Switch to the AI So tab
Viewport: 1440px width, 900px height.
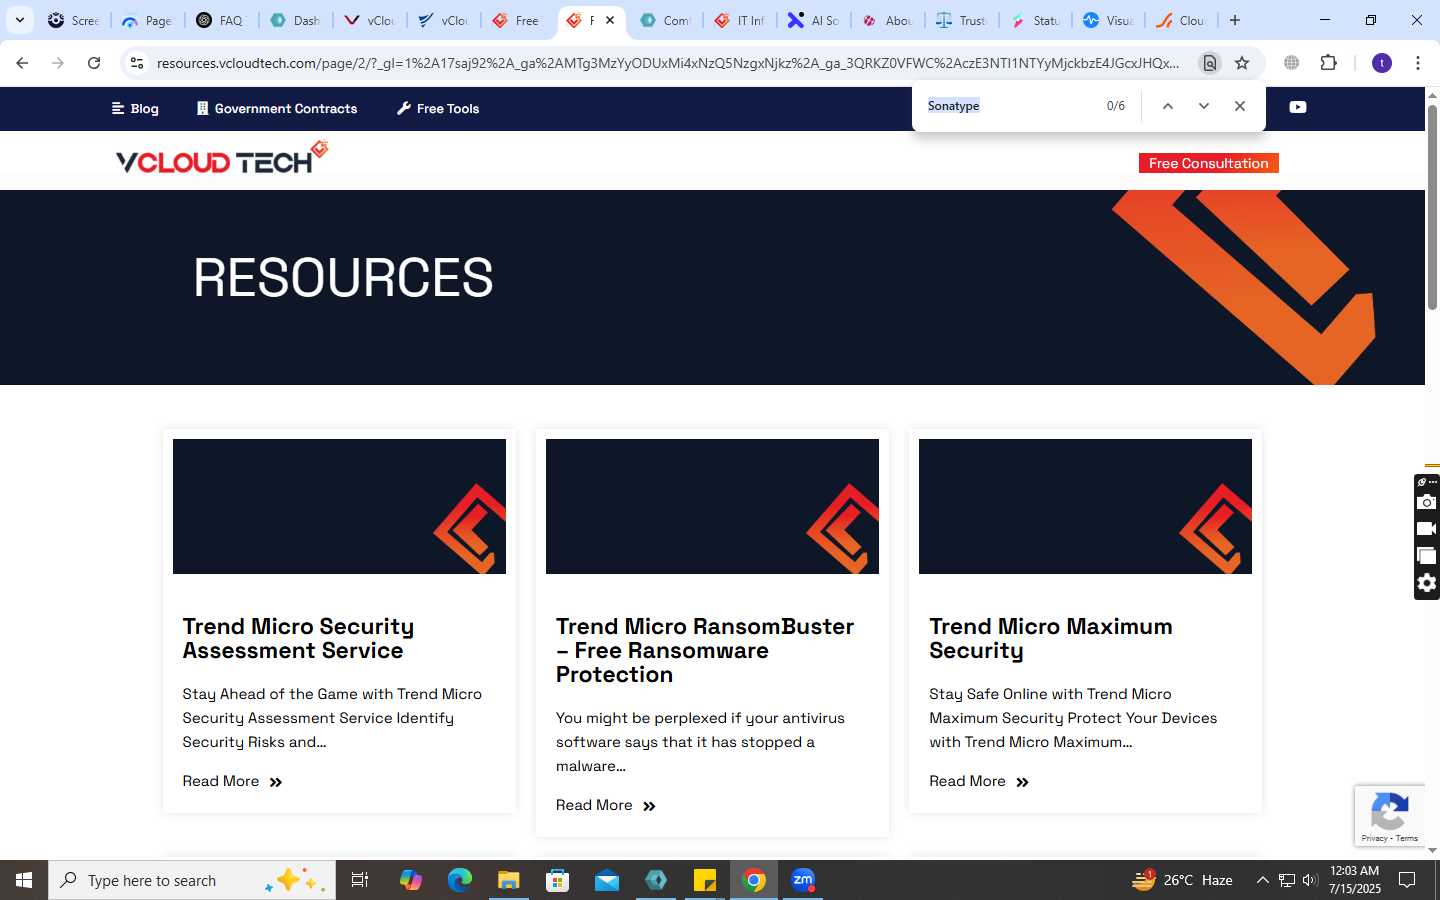(x=813, y=20)
